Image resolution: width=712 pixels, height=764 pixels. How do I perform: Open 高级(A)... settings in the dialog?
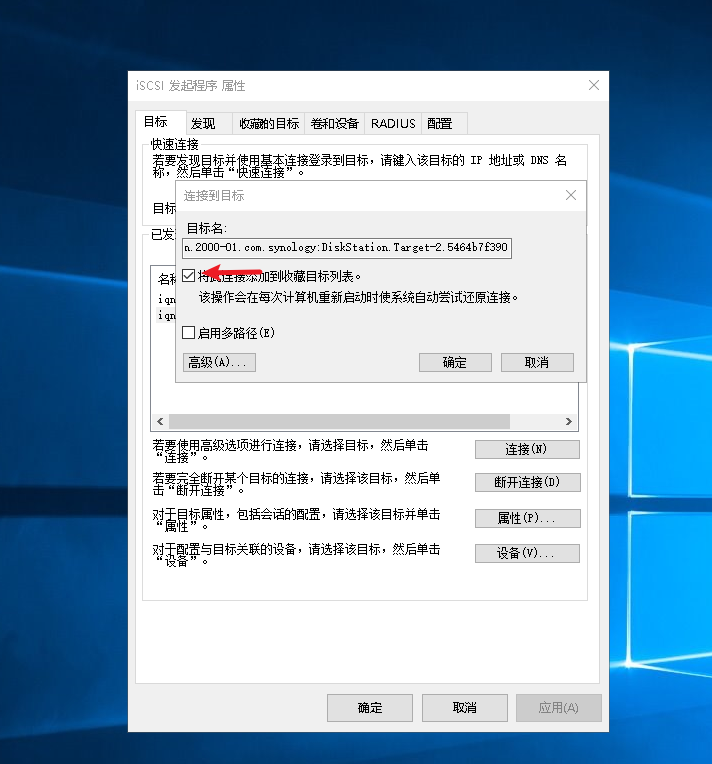click(x=220, y=362)
